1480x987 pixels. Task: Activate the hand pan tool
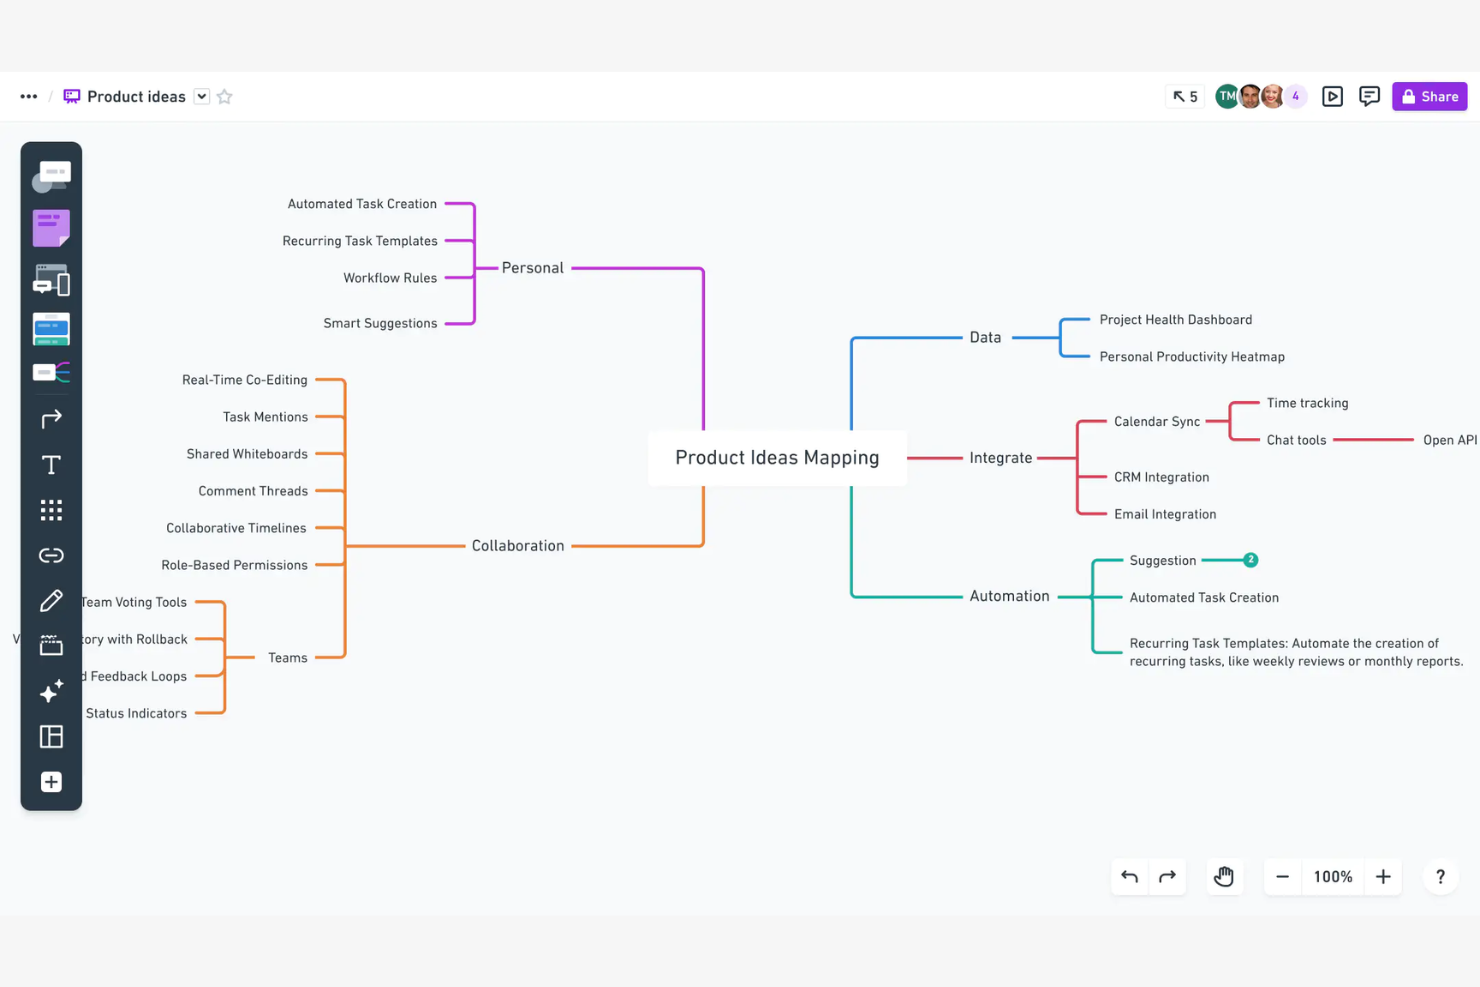pyautogui.click(x=1224, y=876)
